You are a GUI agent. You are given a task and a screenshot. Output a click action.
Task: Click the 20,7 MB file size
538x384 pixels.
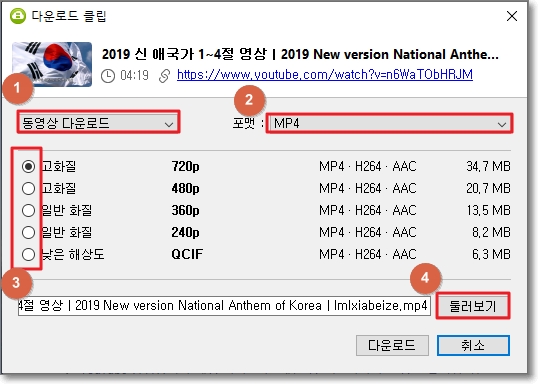[x=488, y=188]
